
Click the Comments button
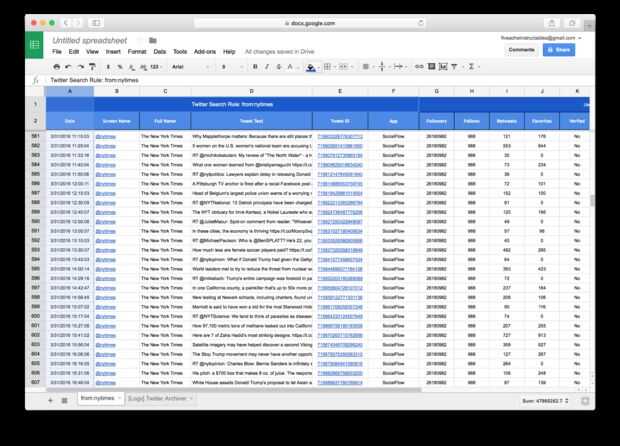click(522, 50)
